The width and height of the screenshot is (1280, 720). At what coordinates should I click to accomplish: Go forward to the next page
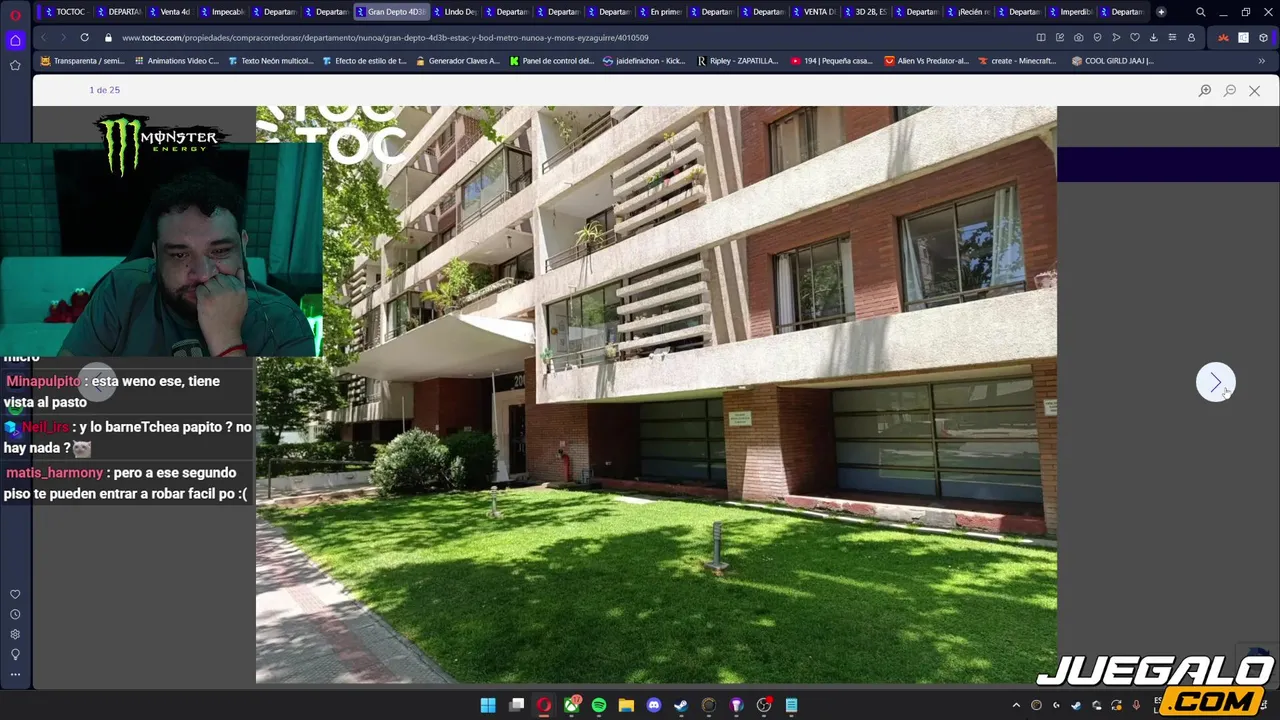[x=62, y=38]
